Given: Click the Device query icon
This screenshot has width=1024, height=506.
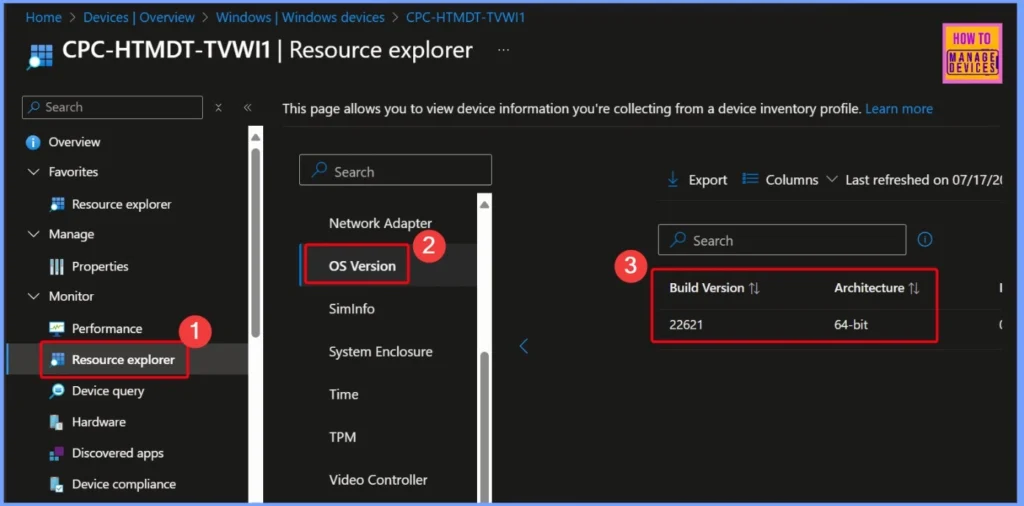Looking at the screenshot, I should coord(57,391).
